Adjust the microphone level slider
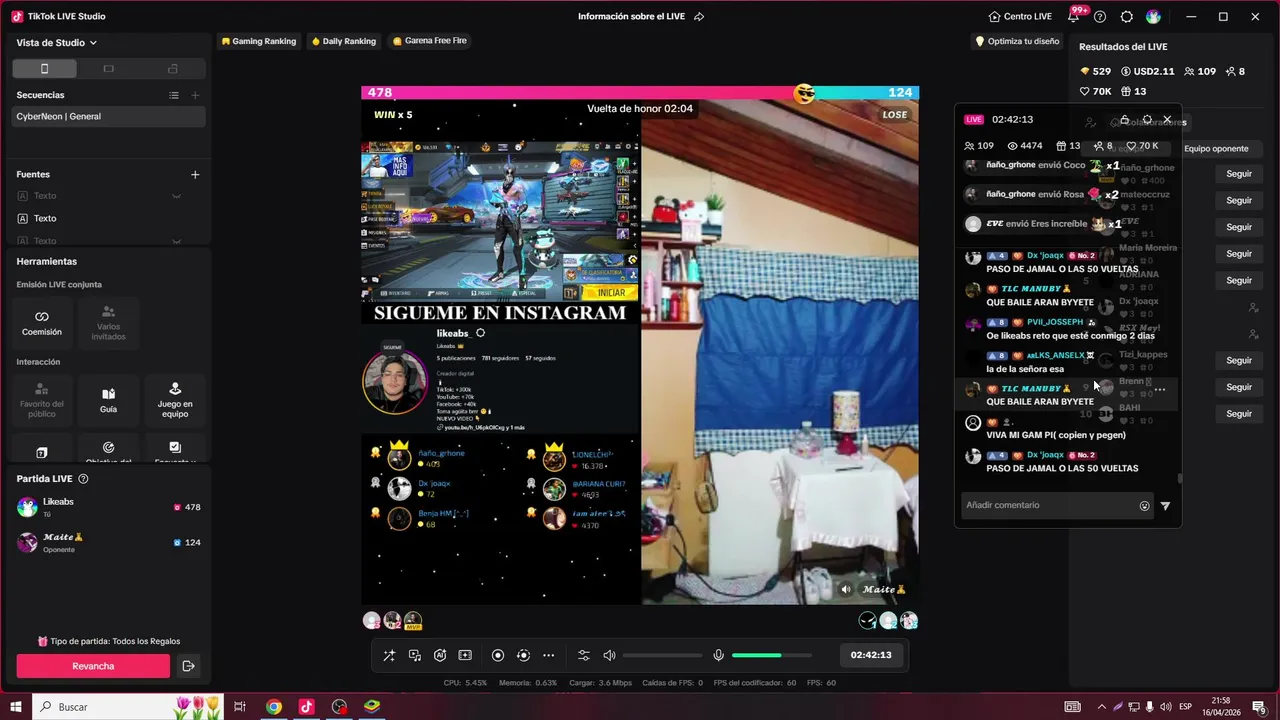 [772, 655]
